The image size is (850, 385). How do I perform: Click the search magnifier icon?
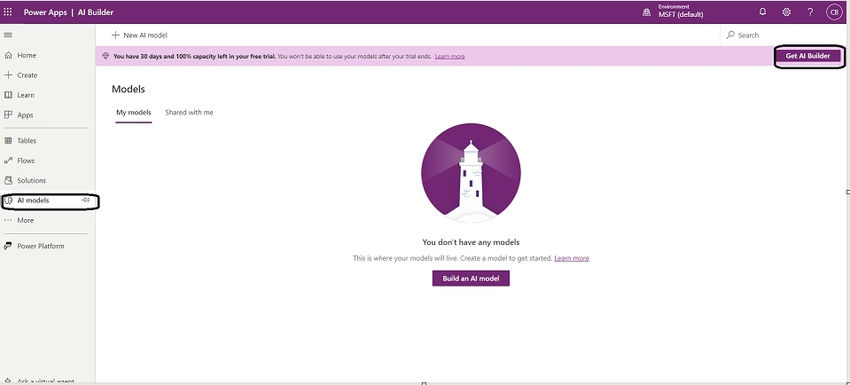(731, 35)
